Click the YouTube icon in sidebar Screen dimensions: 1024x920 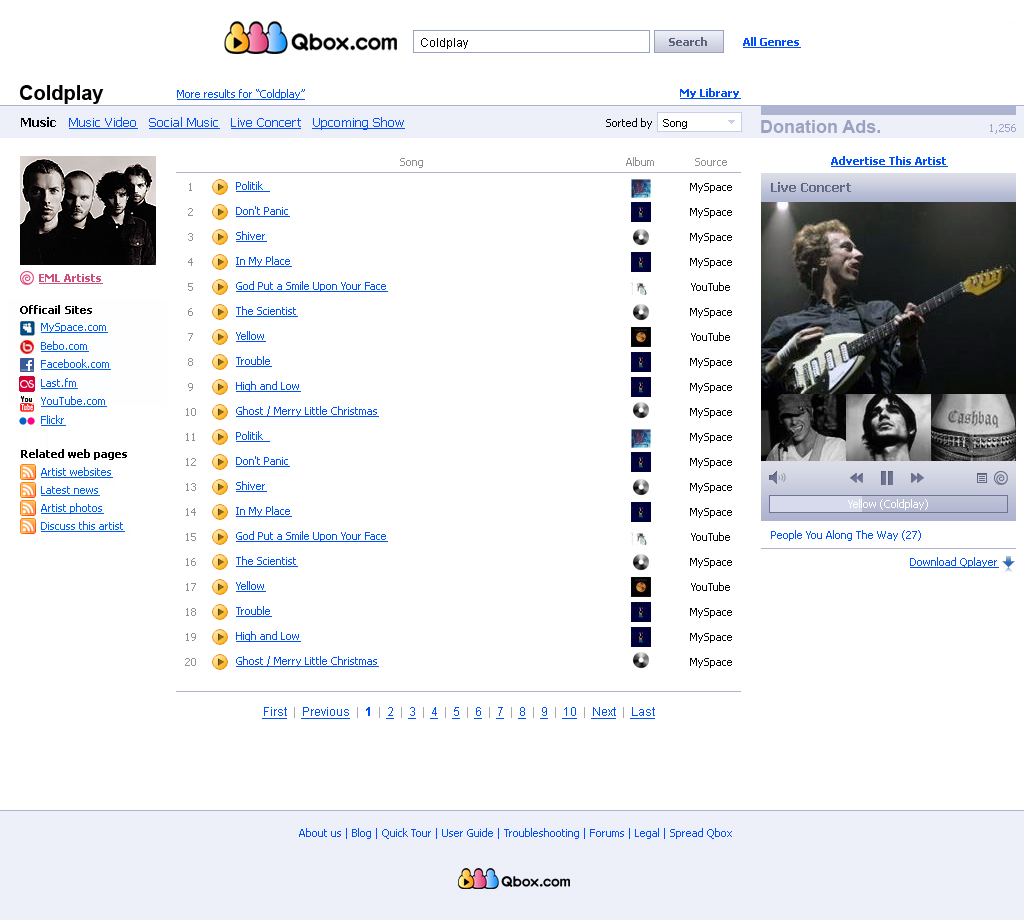[x=27, y=402]
